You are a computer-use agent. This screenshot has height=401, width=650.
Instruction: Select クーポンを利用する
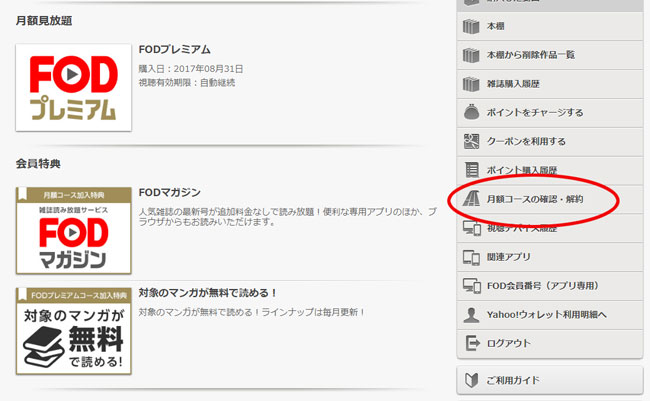[550, 141]
